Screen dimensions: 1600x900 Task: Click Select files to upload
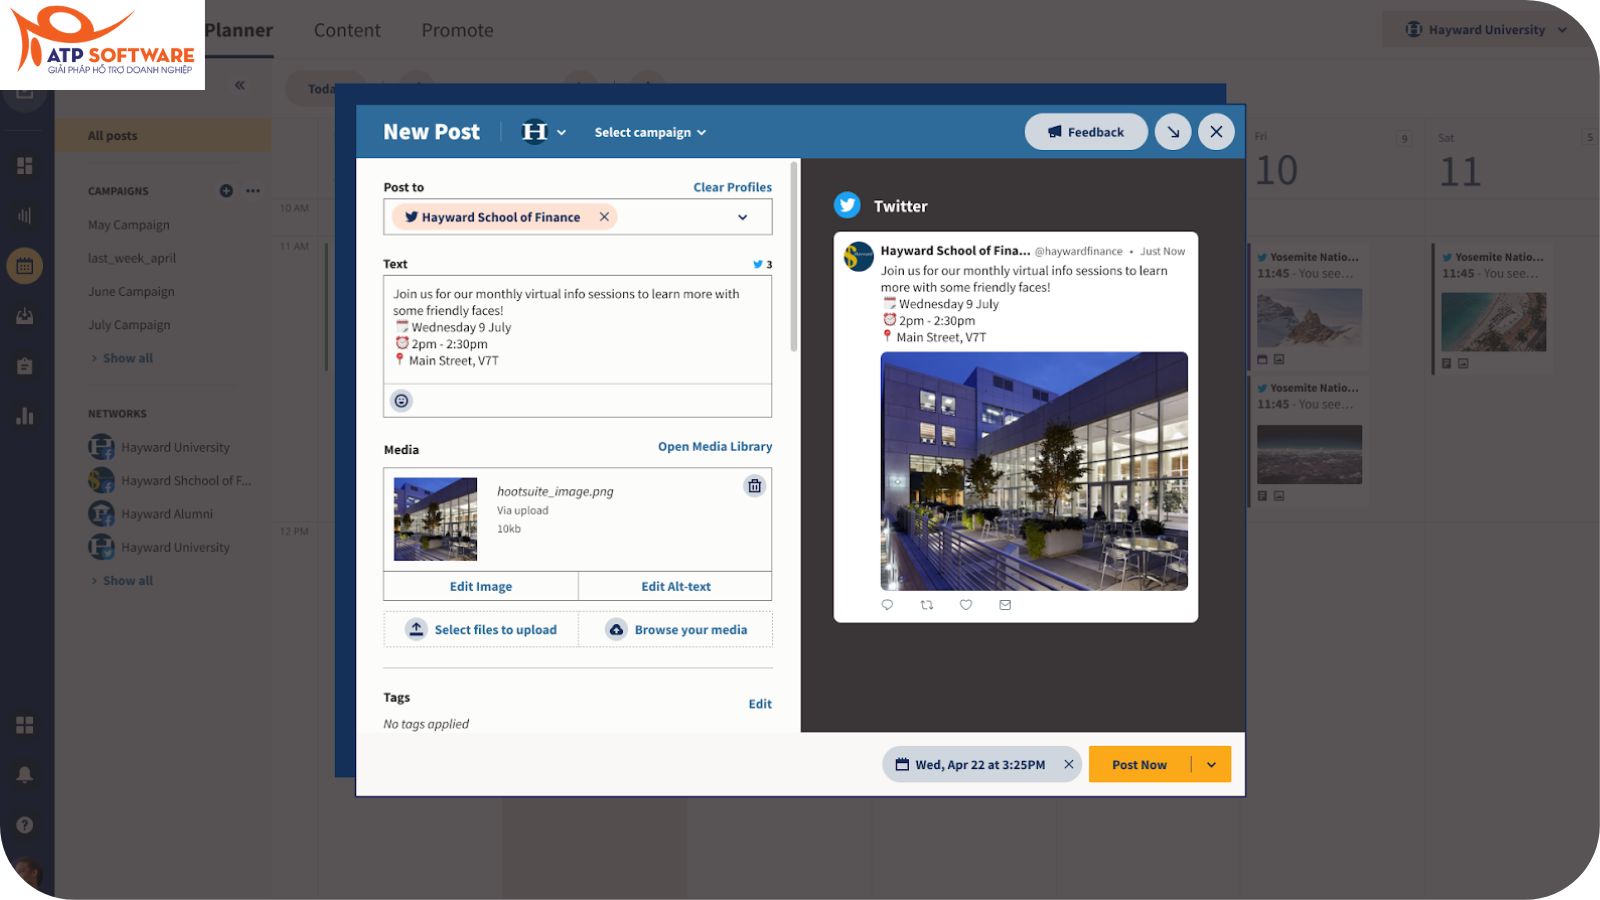[481, 630]
